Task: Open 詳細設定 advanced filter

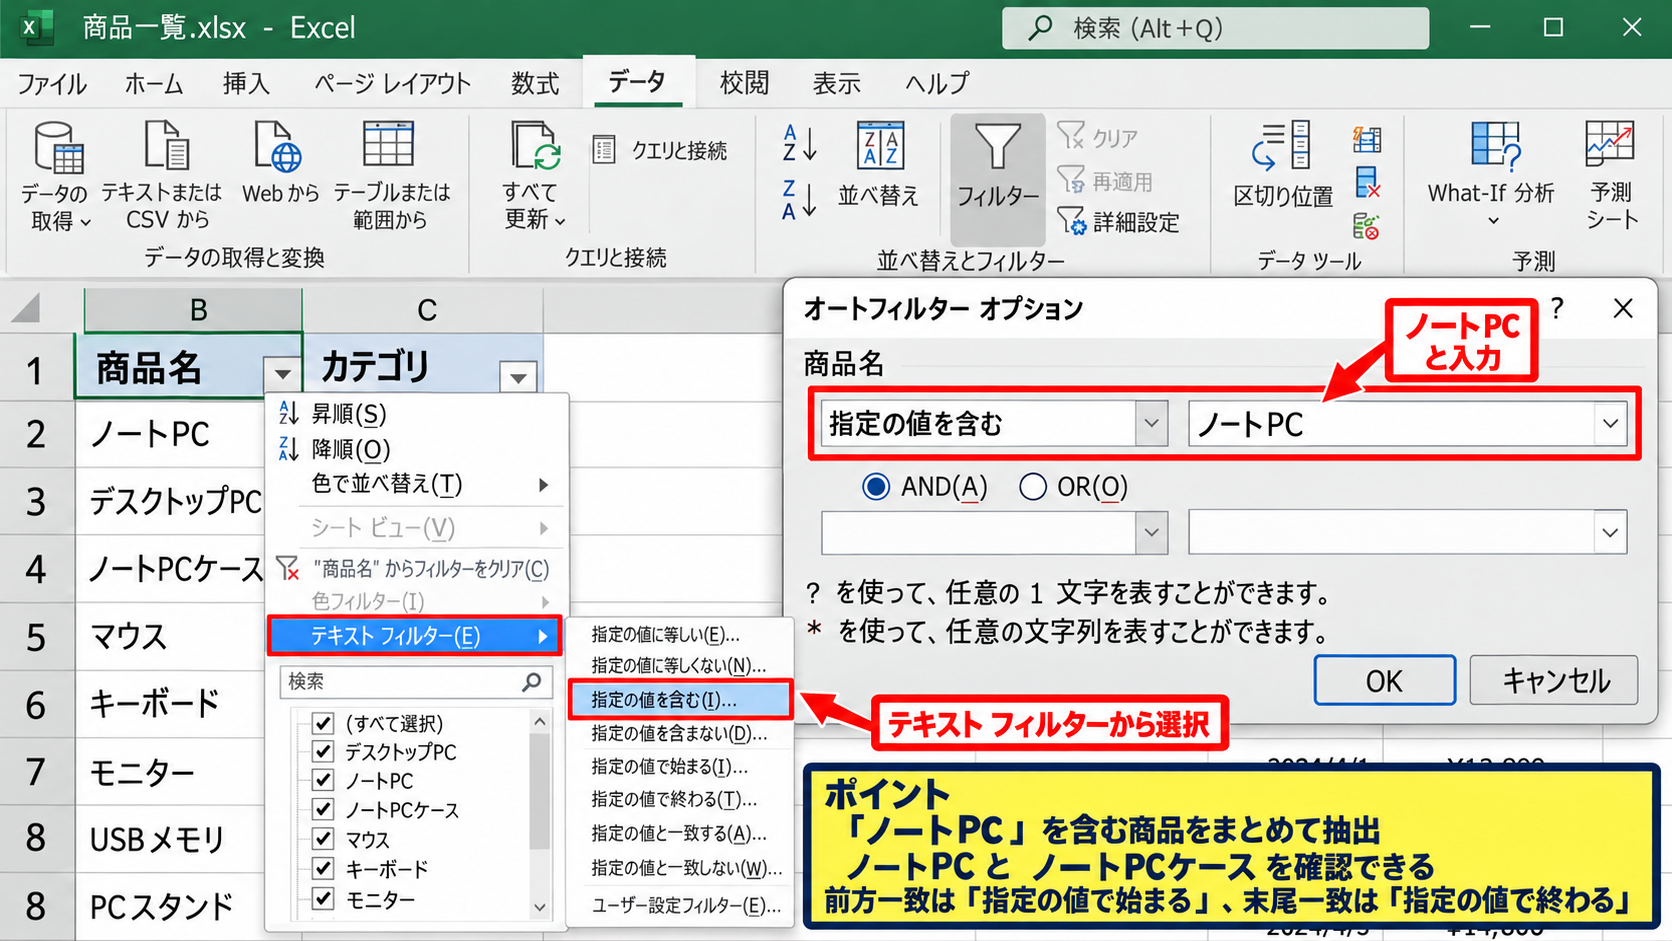Action: 1118,222
